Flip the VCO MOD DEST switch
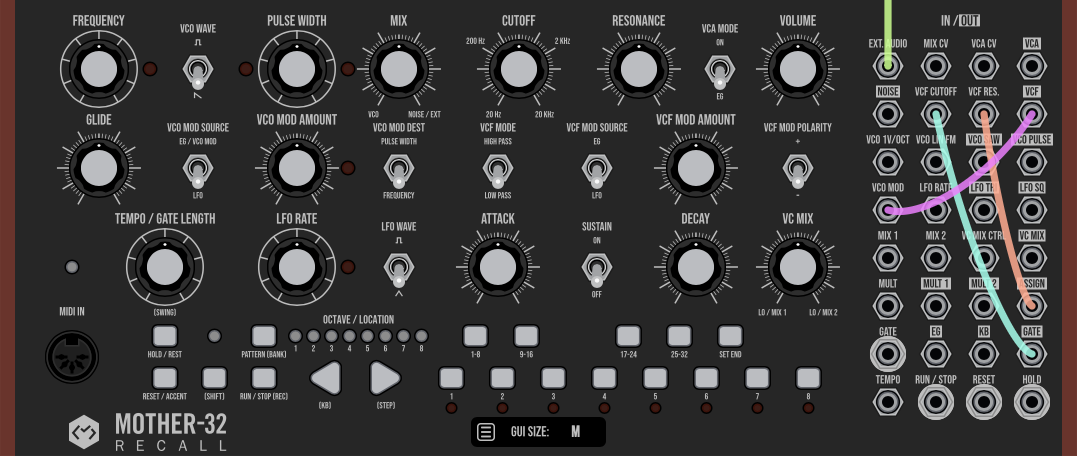This screenshot has height=456, width=1077. [x=398, y=171]
